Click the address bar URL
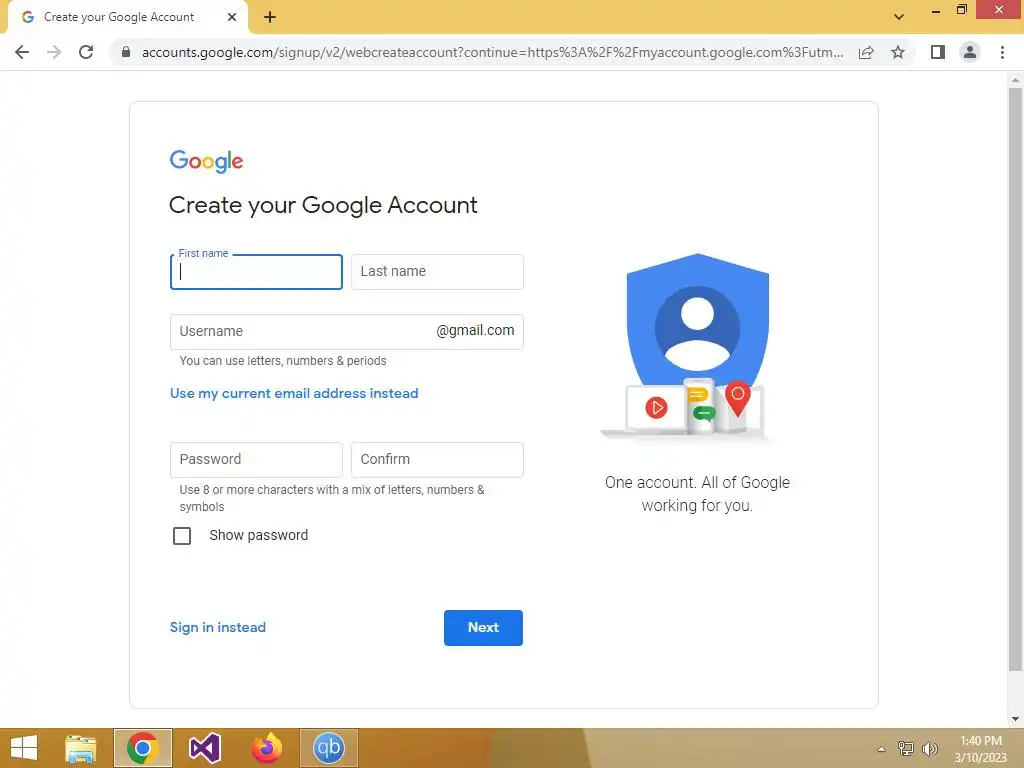The width and height of the screenshot is (1024, 768). click(x=492, y=52)
